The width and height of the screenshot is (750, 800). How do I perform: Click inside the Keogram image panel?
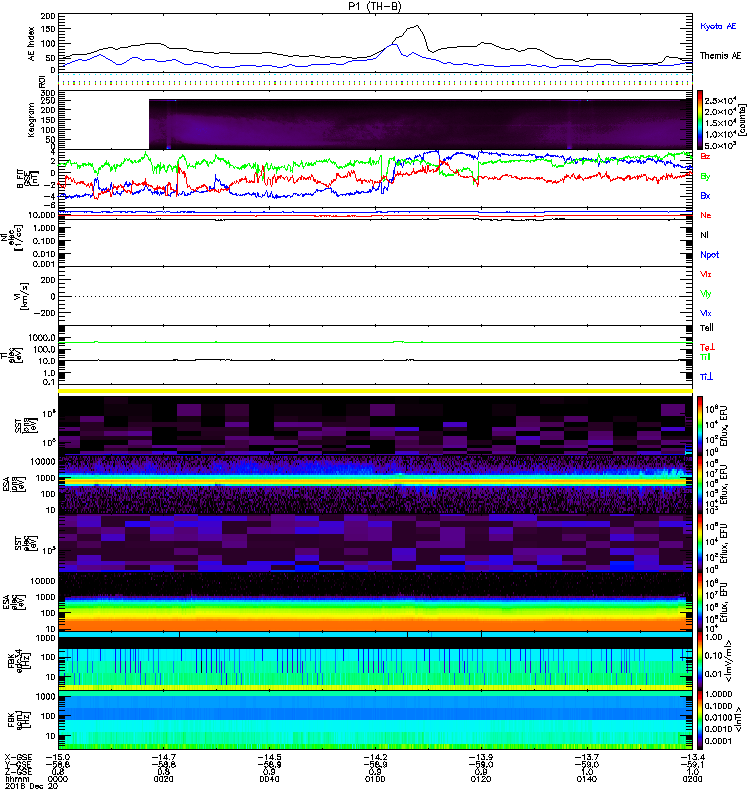coord(420,124)
